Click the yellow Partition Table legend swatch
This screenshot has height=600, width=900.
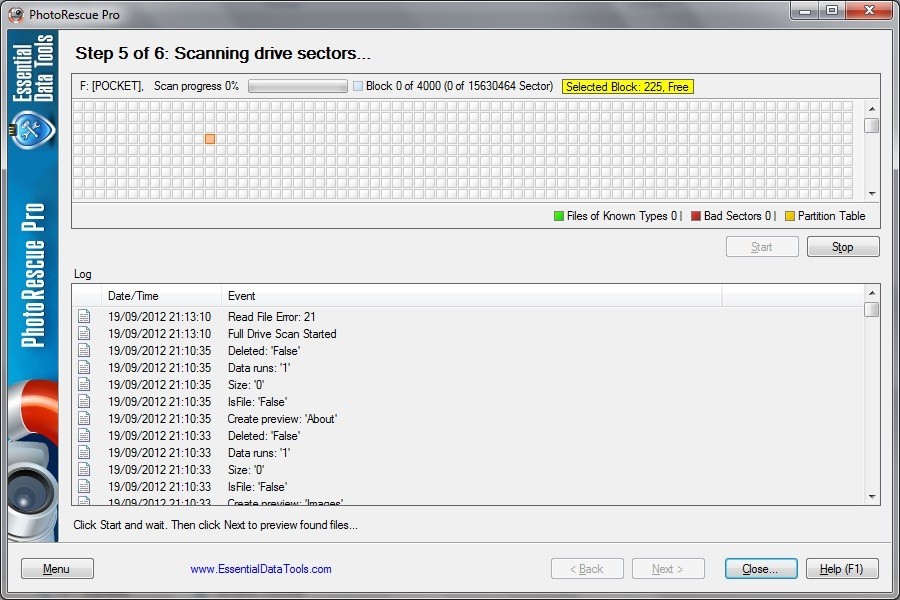click(790, 216)
